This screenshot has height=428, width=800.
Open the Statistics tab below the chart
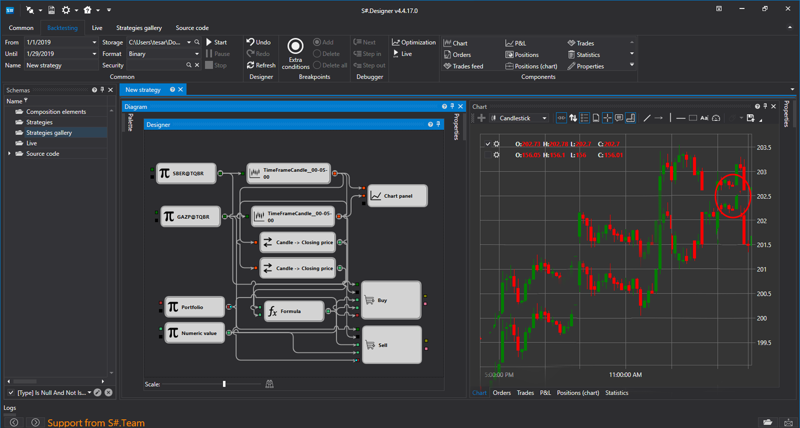(616, 393)
